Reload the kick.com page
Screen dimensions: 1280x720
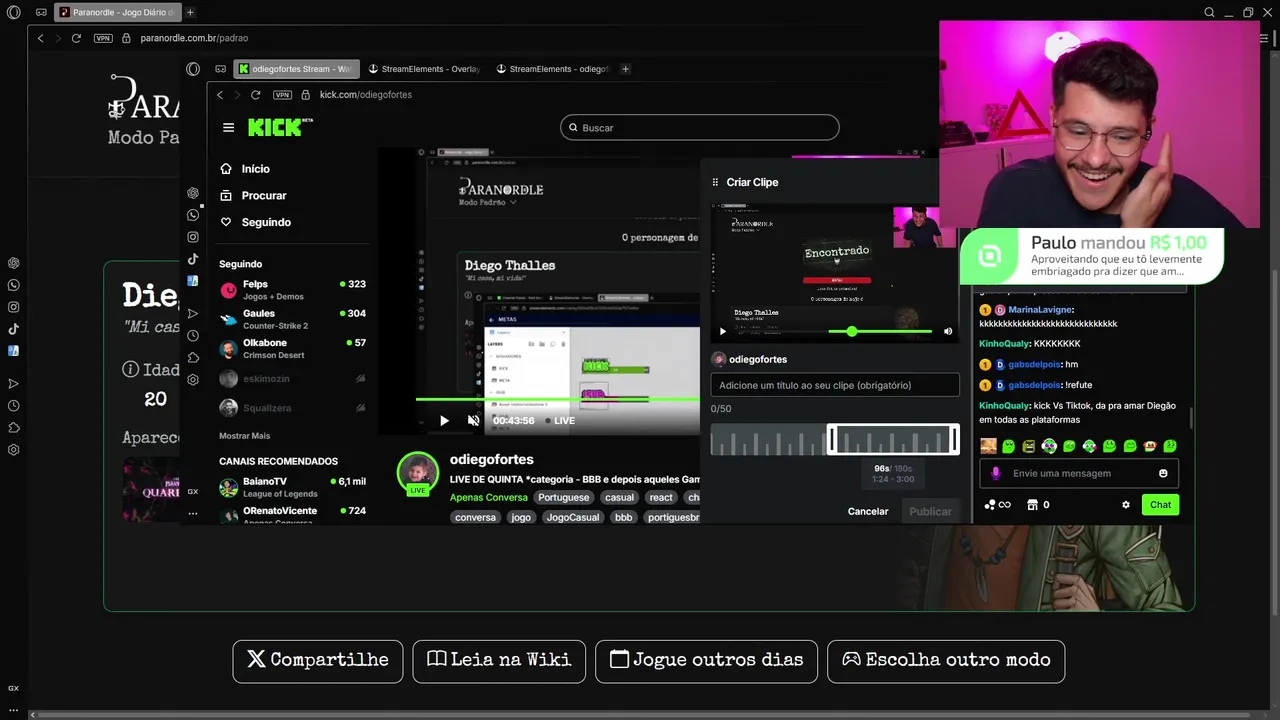(256, 95)
